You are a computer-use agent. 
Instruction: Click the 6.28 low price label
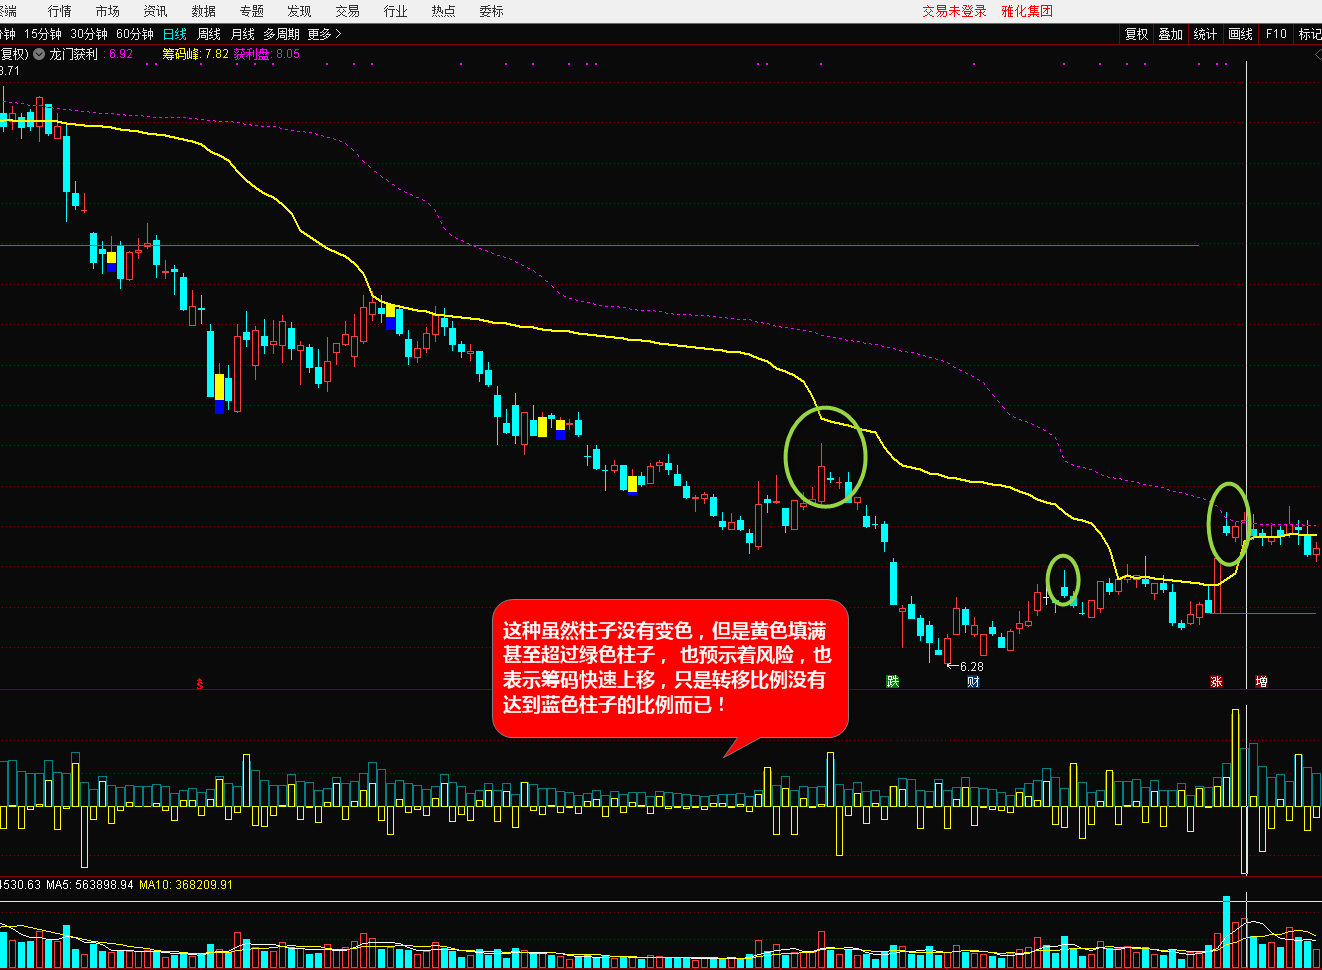971,666
